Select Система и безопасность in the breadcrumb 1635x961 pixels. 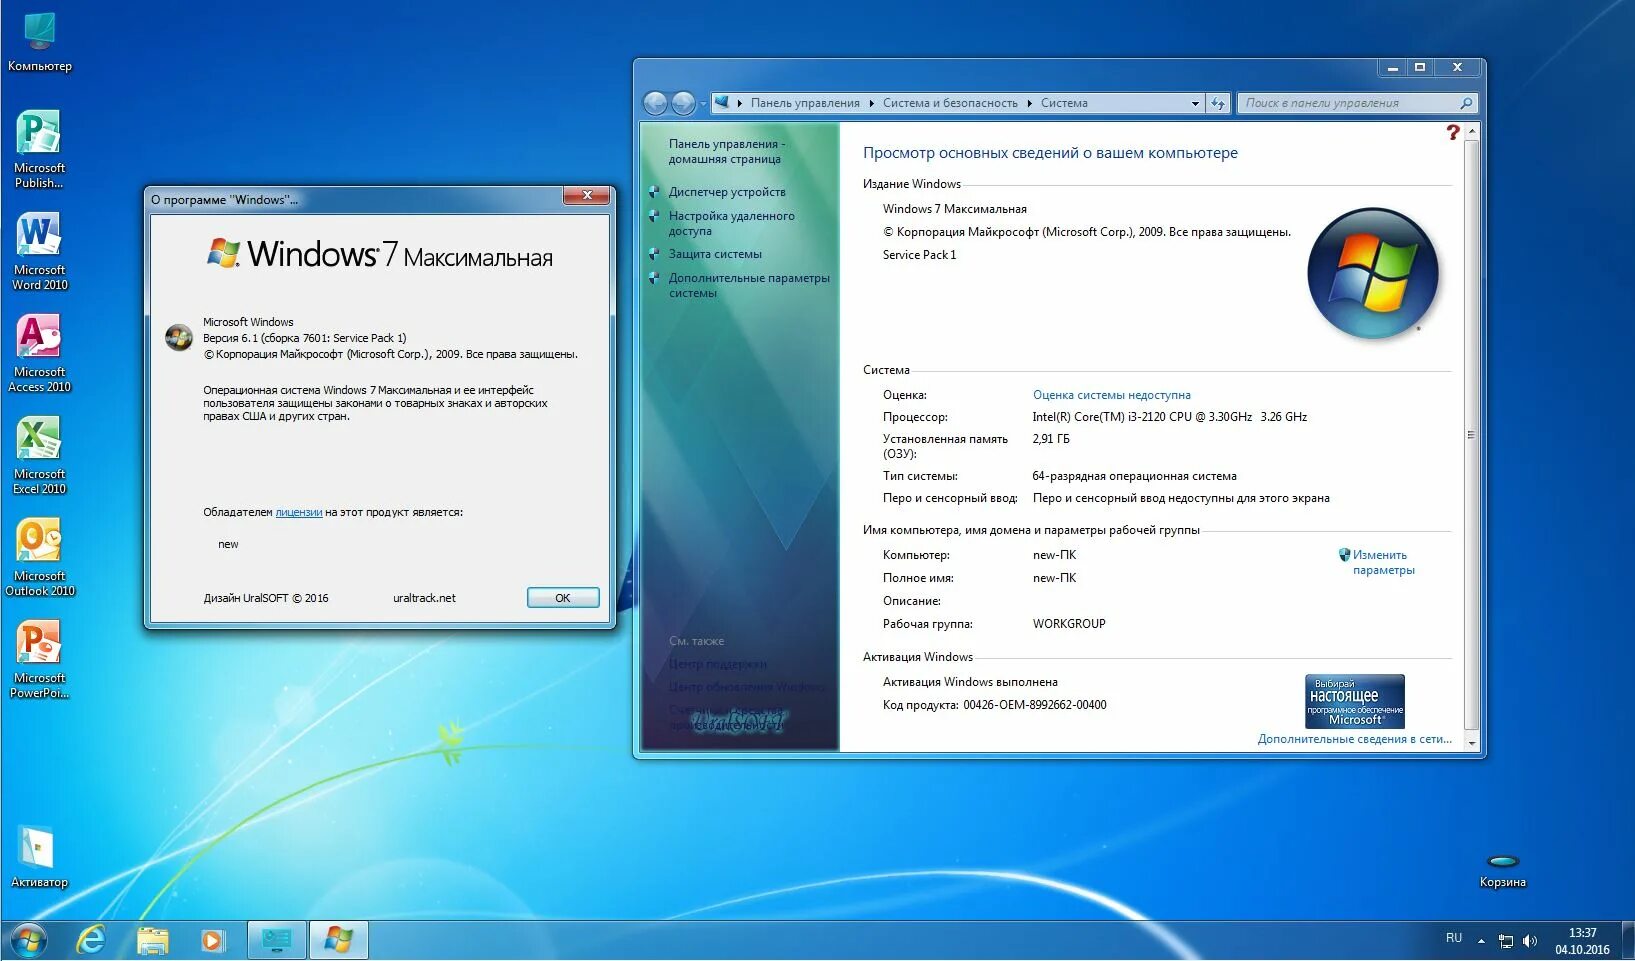(x=950, y=103)
